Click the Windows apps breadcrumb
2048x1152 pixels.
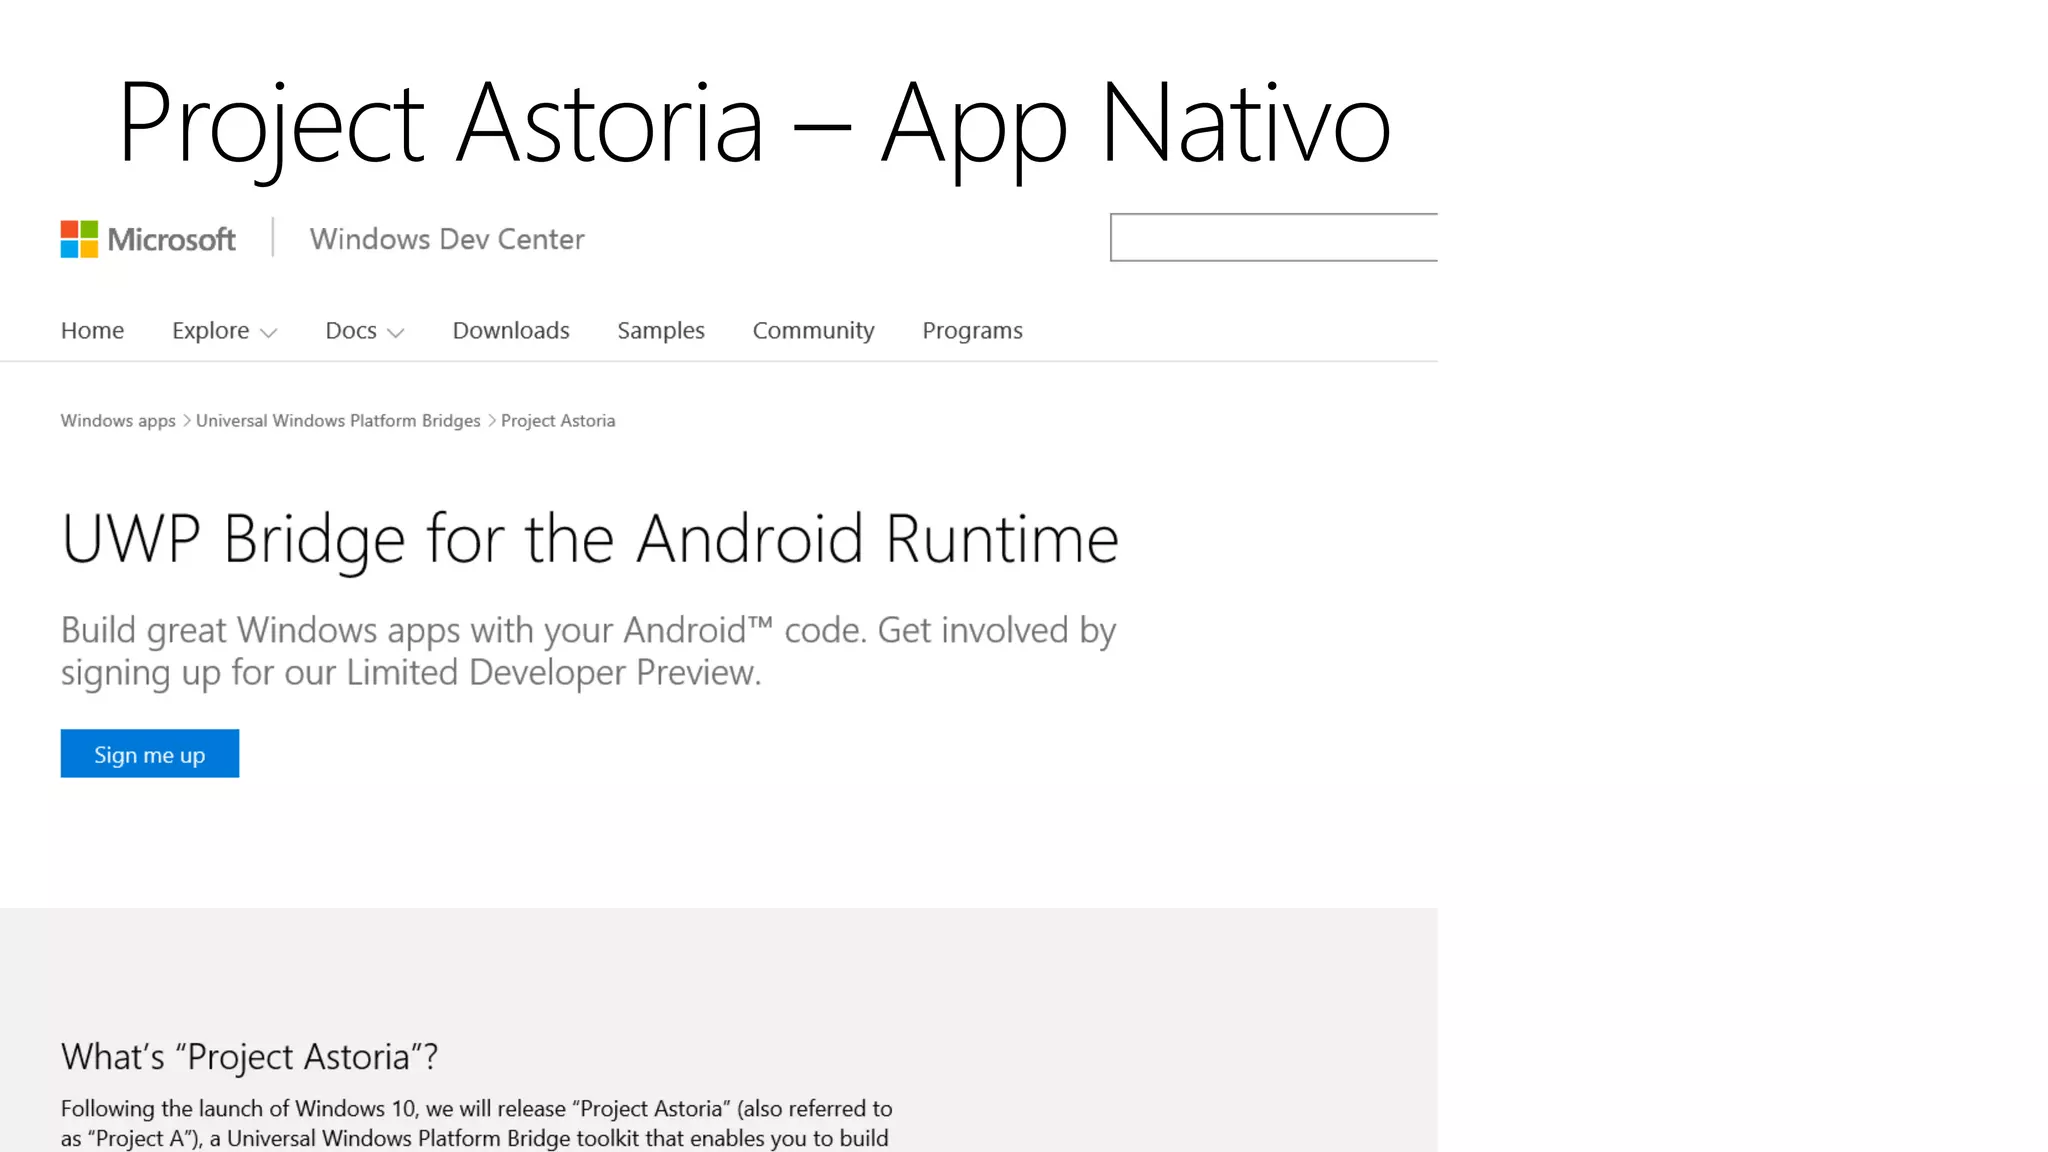118,421
